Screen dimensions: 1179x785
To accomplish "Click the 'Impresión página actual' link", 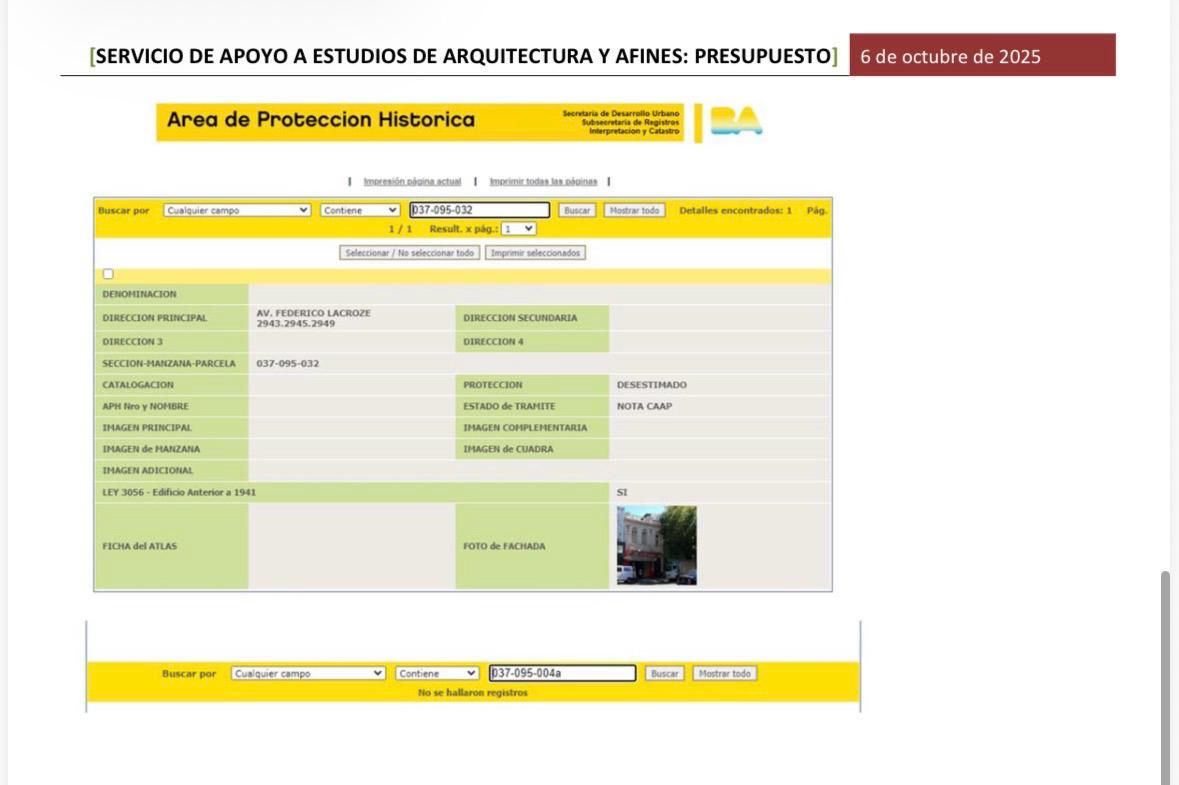I will [x=412, y=182].
